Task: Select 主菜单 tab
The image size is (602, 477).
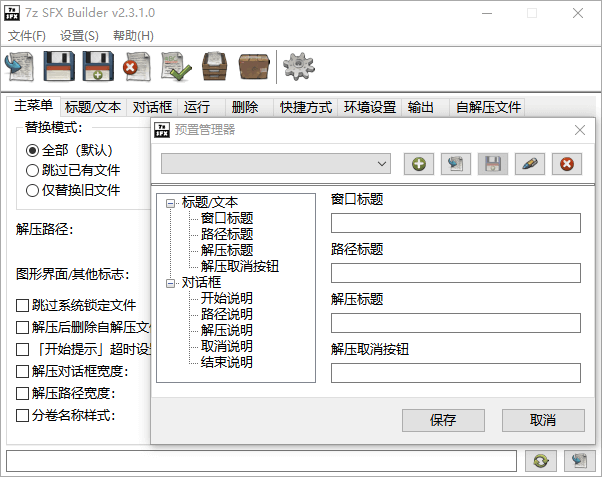Action: coord(33,105)
